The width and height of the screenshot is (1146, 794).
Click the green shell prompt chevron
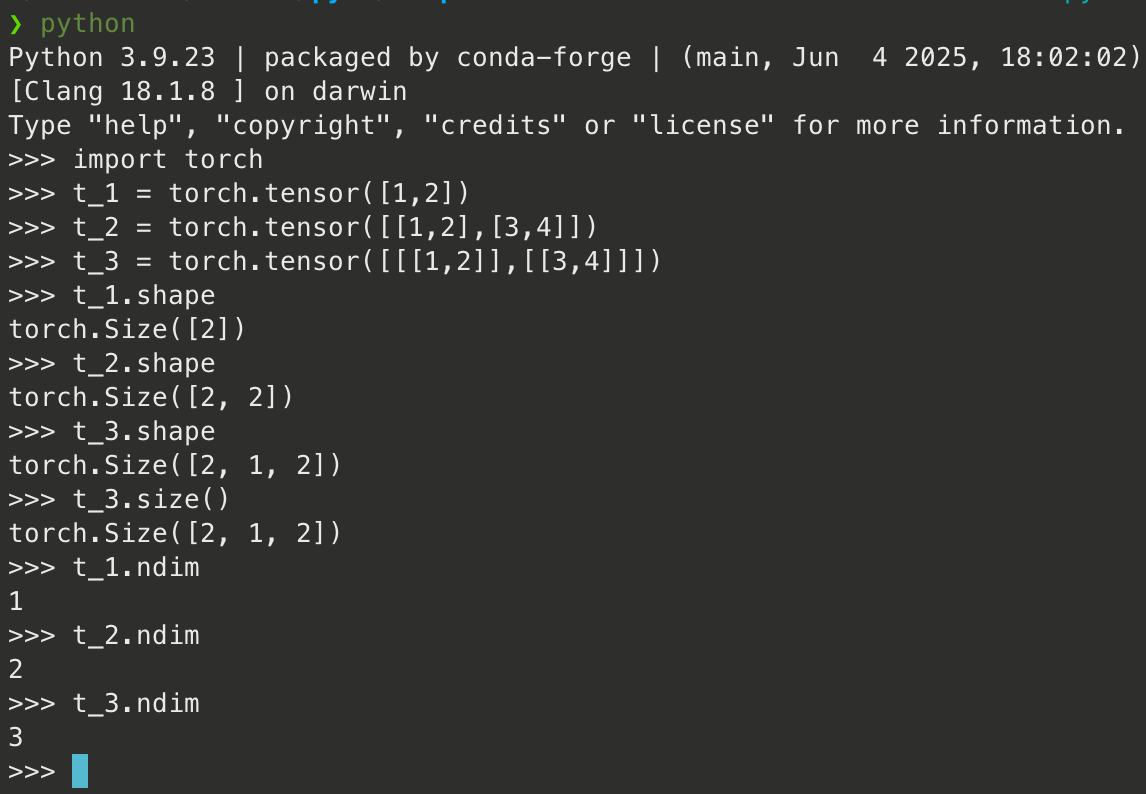pyautogui.click(x=15, y=23)
